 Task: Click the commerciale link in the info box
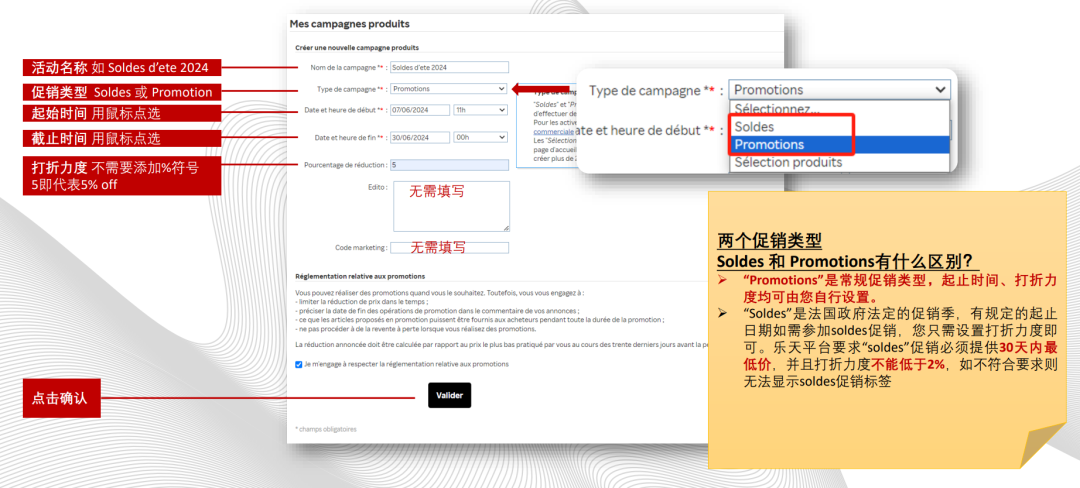pos(554,131)
